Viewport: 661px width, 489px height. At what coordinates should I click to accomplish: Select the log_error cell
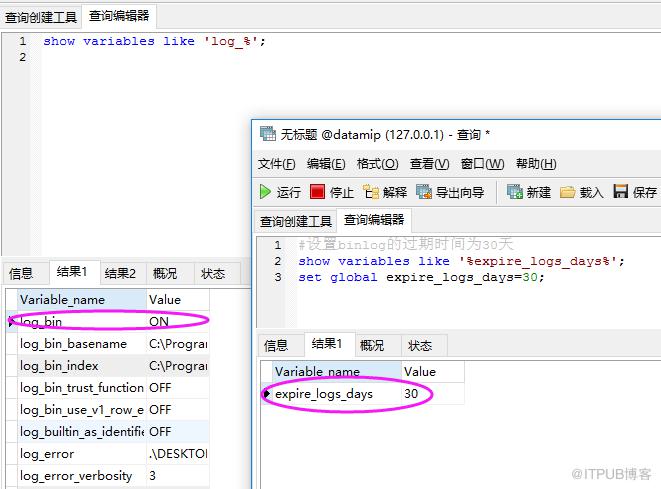pos(82,454)
